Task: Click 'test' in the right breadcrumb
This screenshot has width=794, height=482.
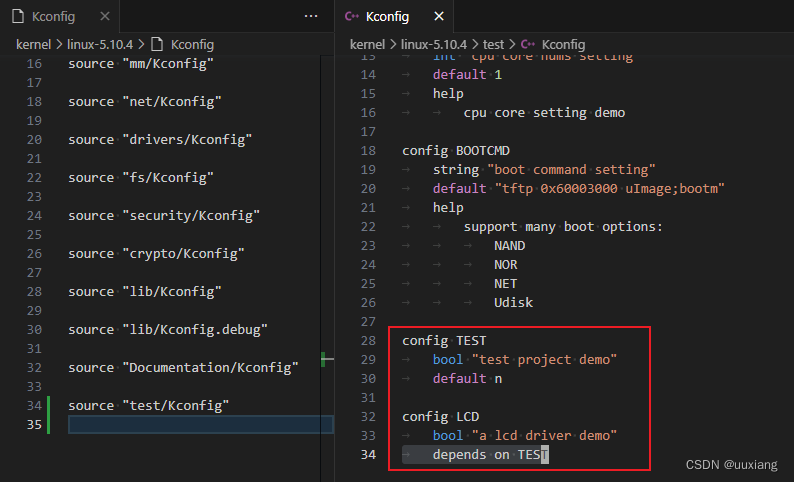Action: pyautogui.click(x=493, y=45)
